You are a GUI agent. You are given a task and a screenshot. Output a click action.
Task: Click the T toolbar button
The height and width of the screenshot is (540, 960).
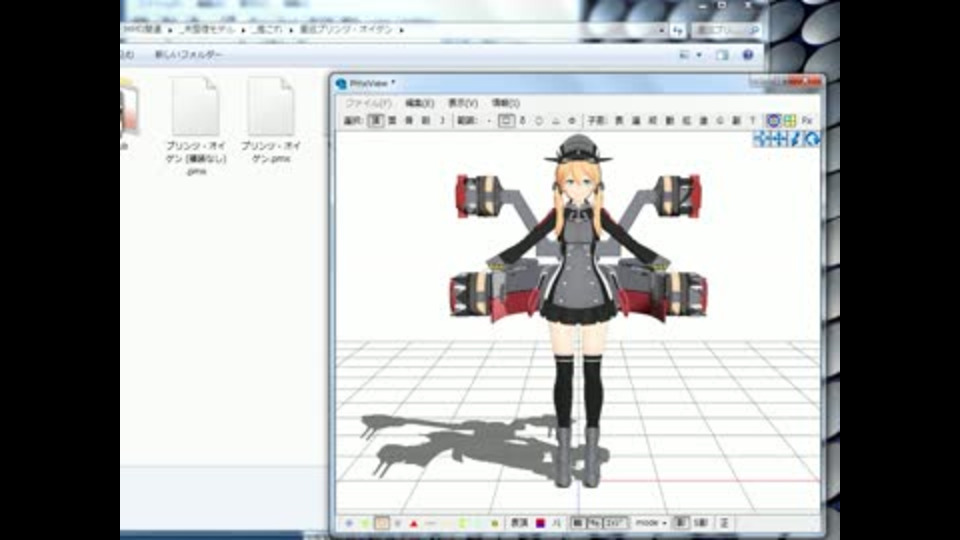[753, 121]
